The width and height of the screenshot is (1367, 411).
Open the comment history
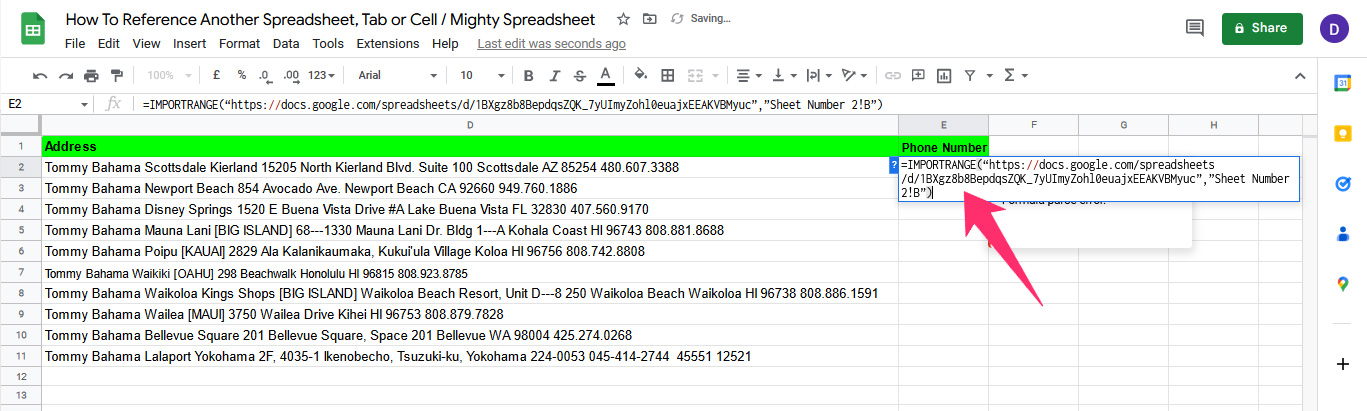[x=1194, y=29]
